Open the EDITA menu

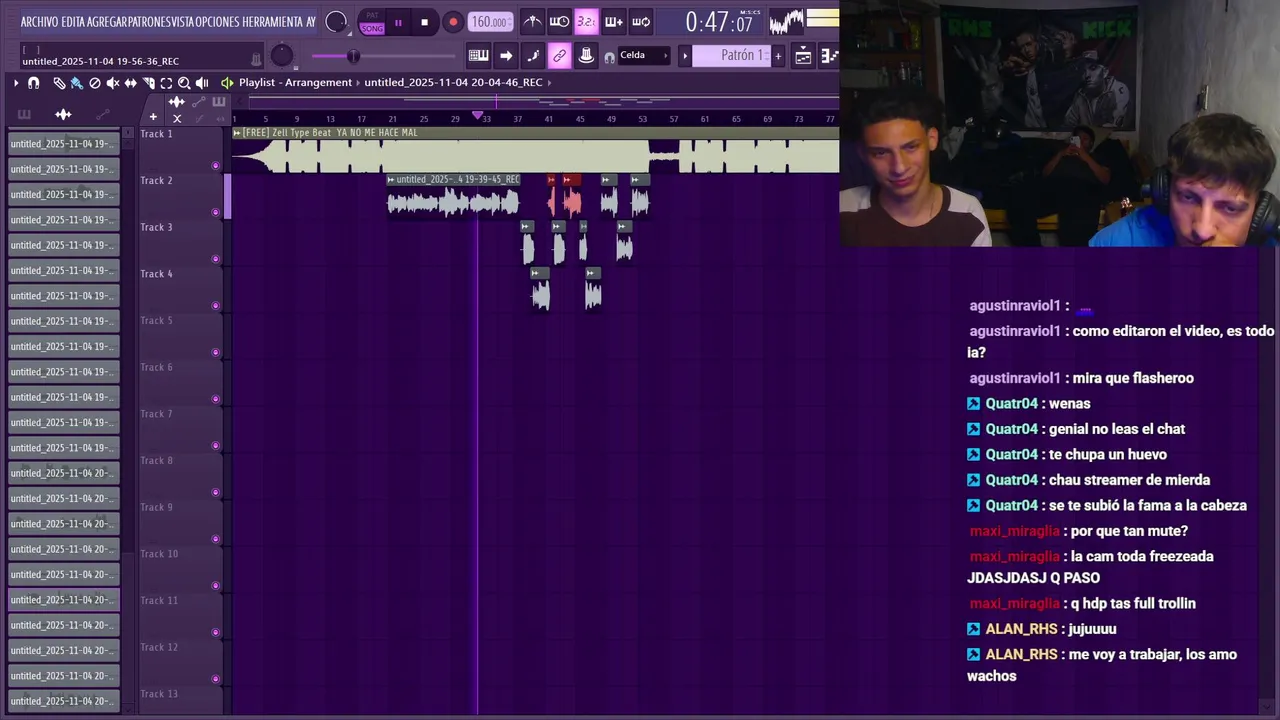72,21
